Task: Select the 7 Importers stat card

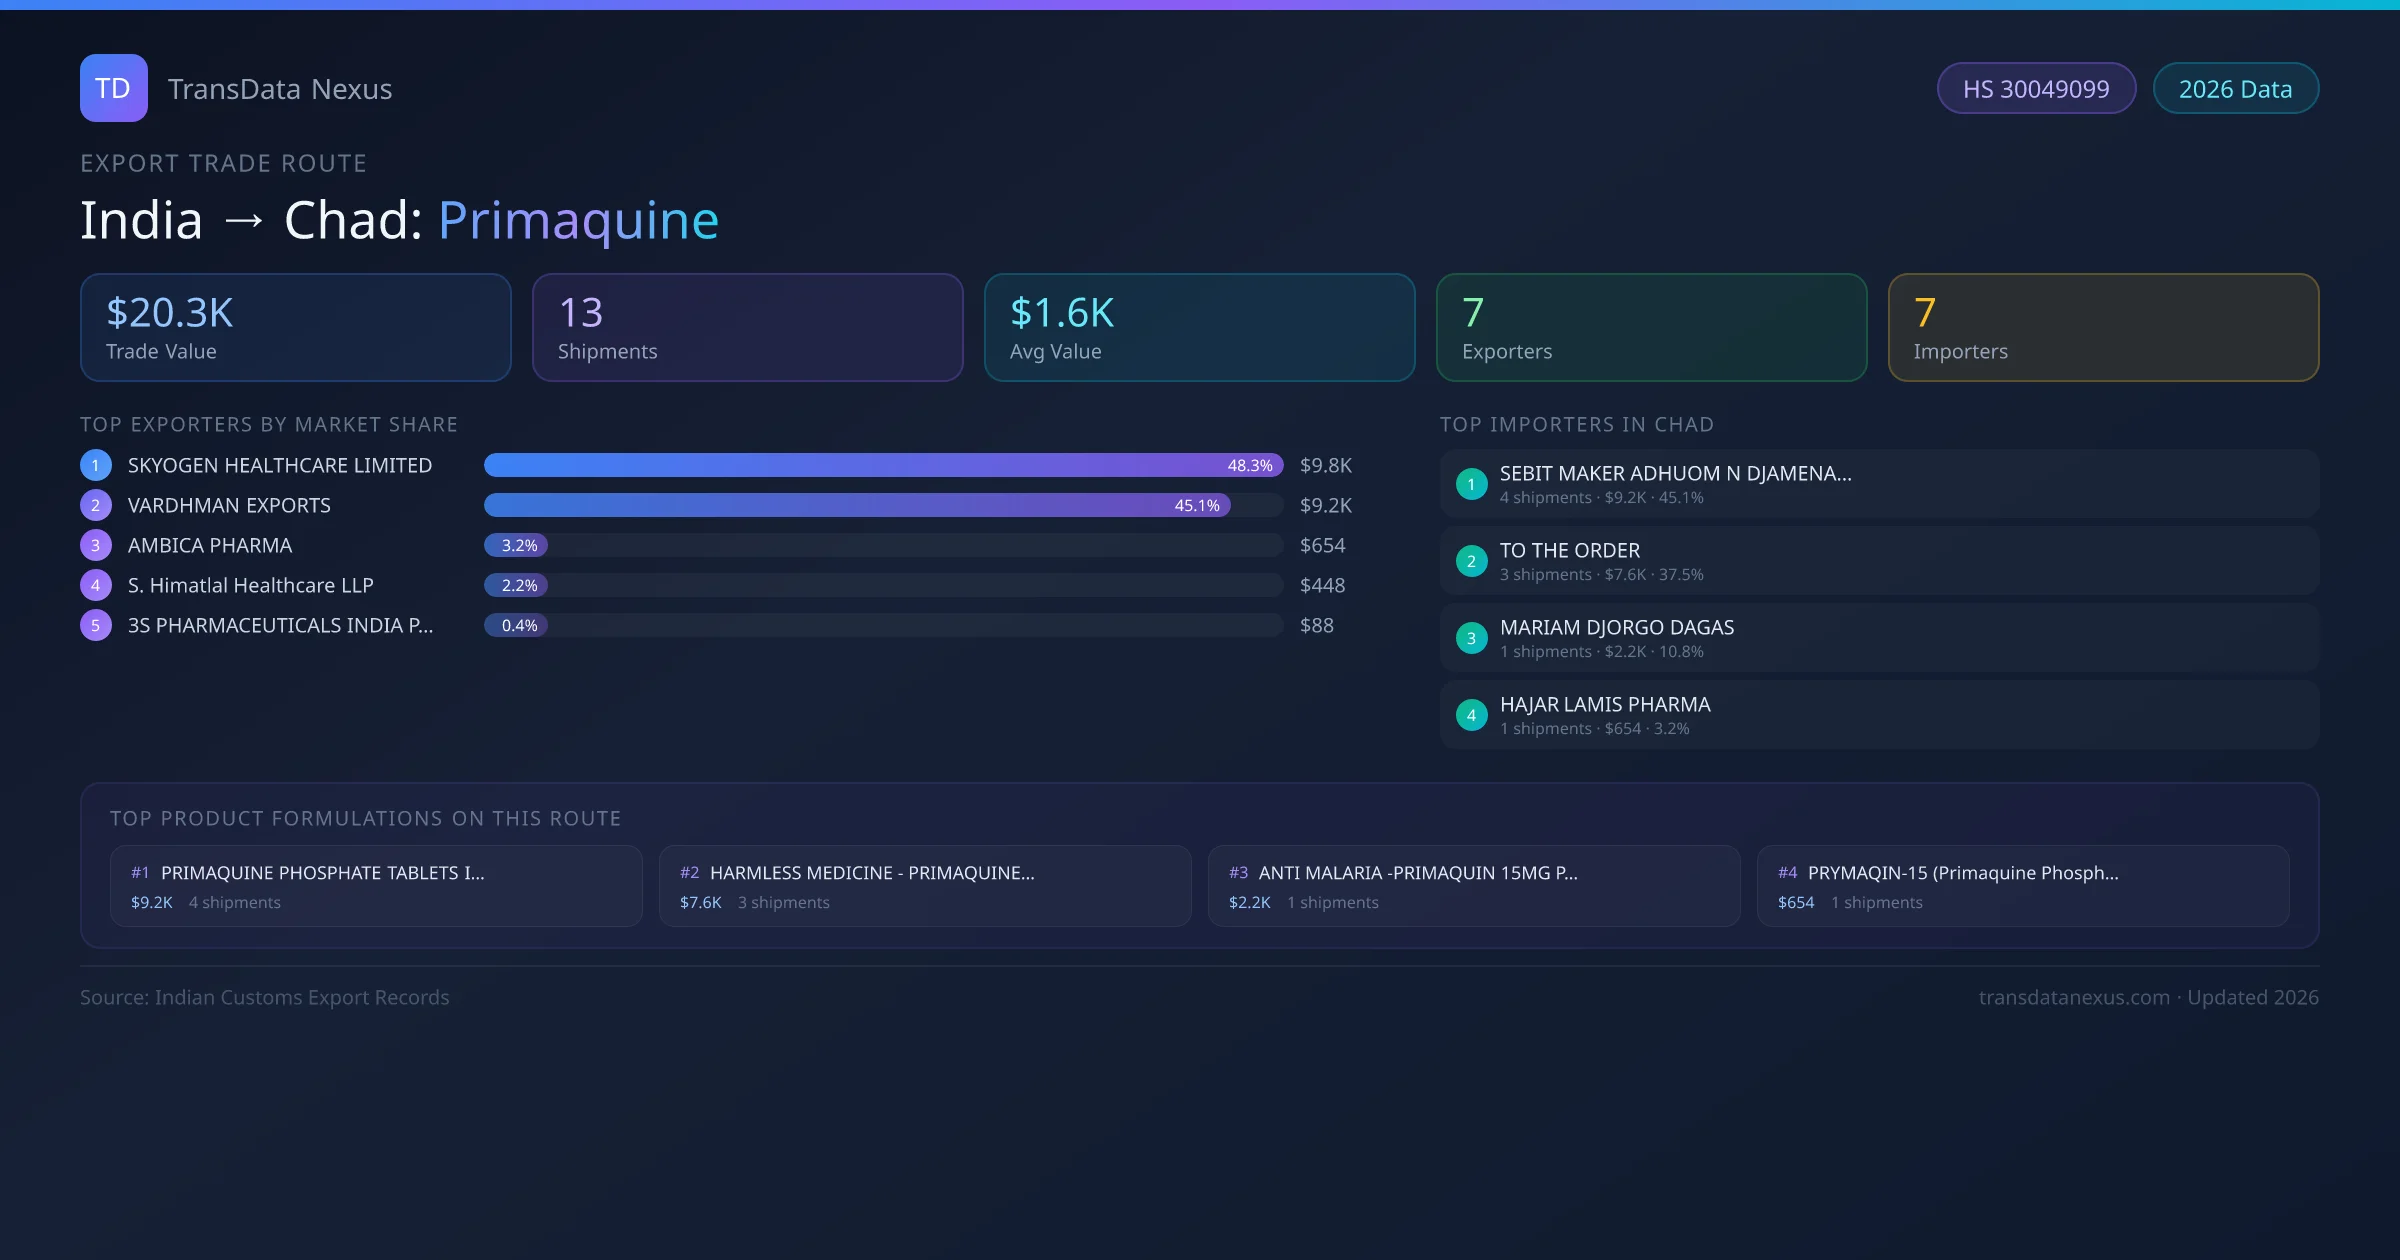Action: (2103, 327)
